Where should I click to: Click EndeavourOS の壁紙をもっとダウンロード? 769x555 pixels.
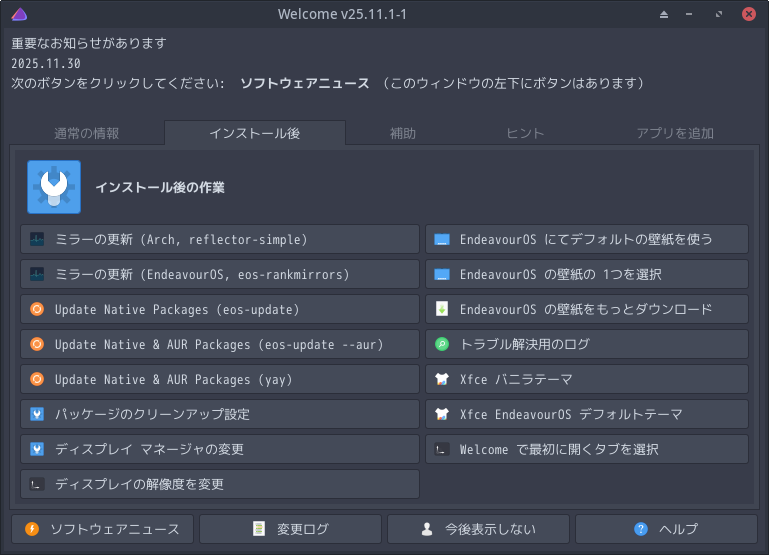(587, 309)
